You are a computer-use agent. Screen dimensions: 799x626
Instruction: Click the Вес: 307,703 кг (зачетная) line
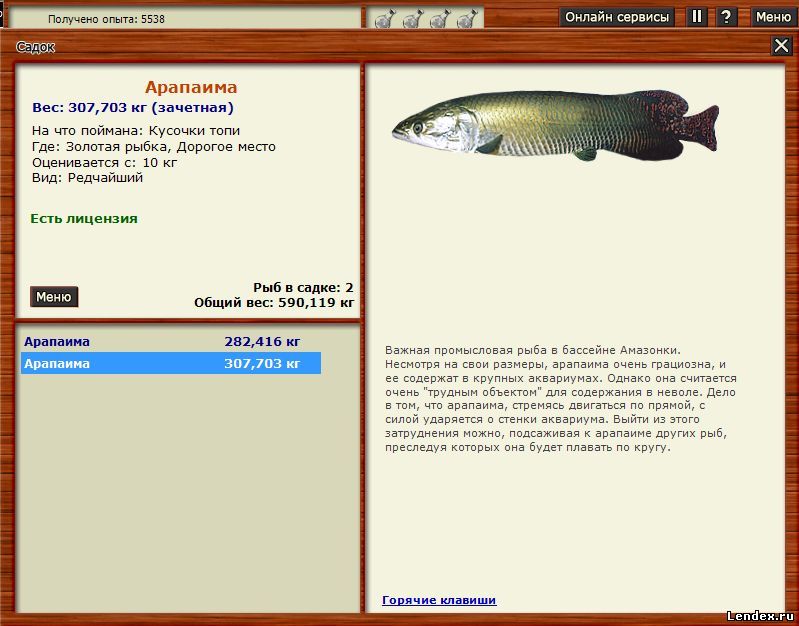click(133, 108)
